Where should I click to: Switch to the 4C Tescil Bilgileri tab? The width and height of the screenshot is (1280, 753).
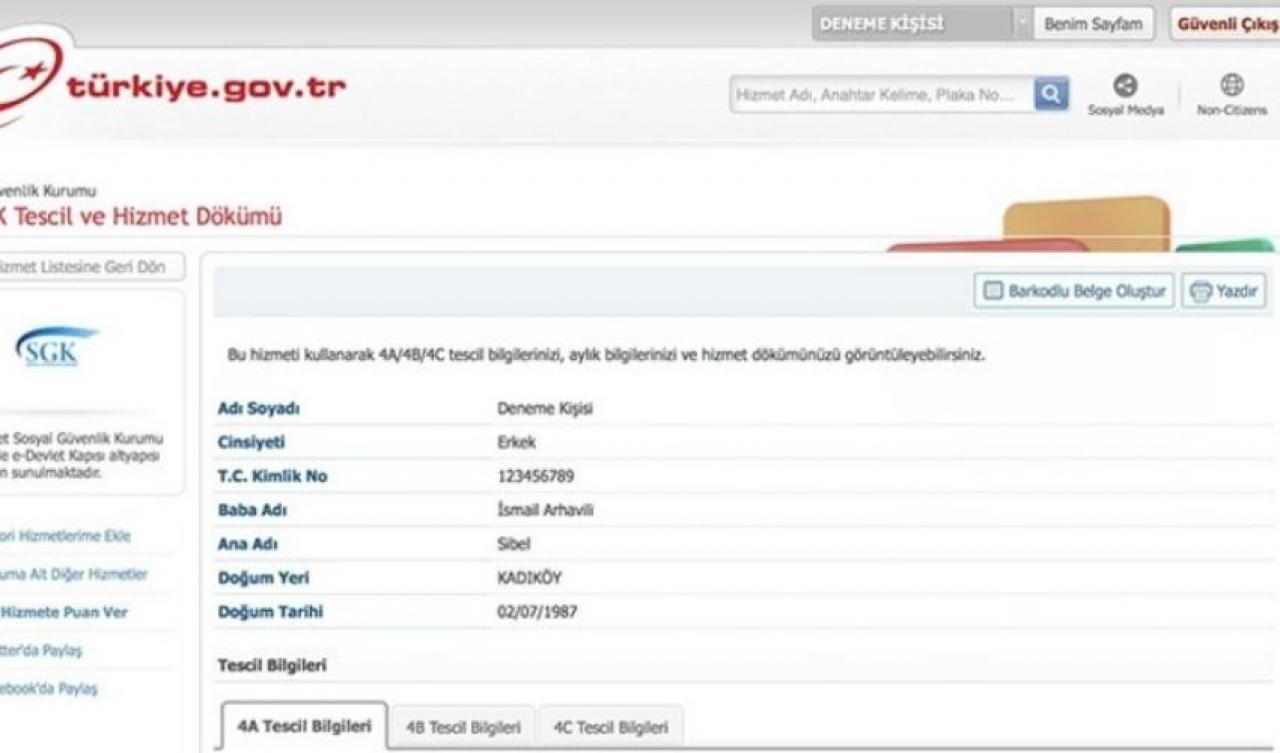coord(610,727)
